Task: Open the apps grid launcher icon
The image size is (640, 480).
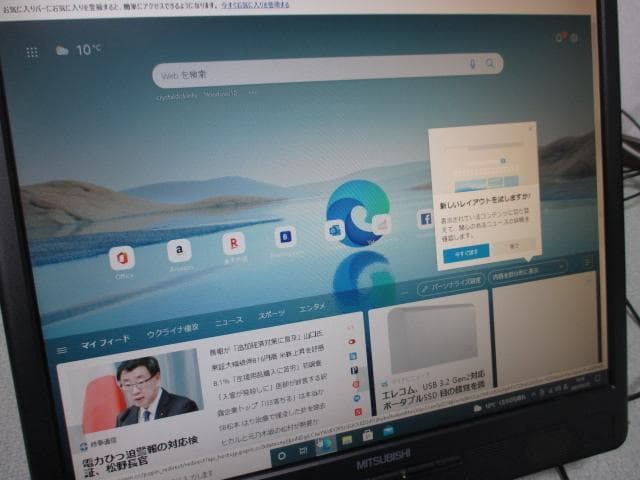Action: (32, 53)
